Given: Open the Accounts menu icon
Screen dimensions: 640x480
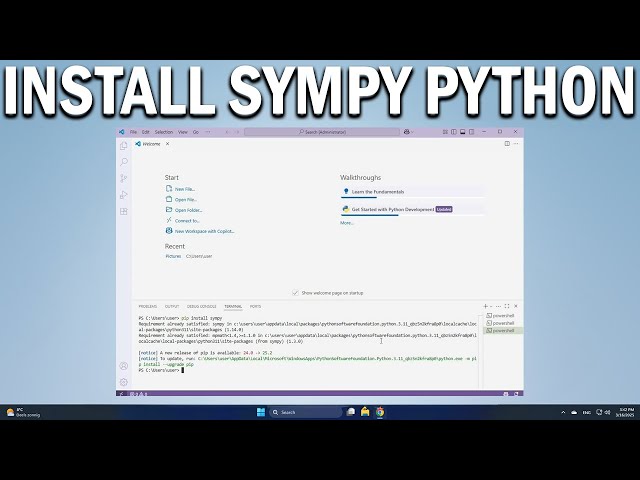Looking at the screenshot, I should (124, 366).
